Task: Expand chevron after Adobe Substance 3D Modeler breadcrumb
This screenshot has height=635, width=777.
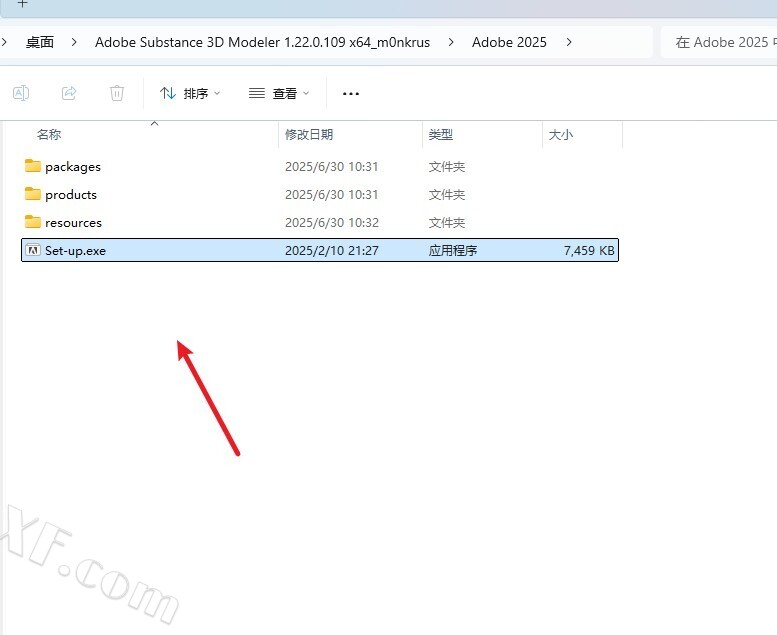Action: pos(451,43)
